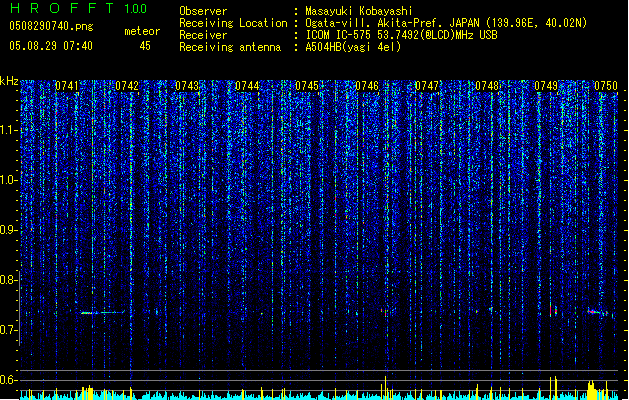Click the 0744 time marker

(x=247, y=86)
